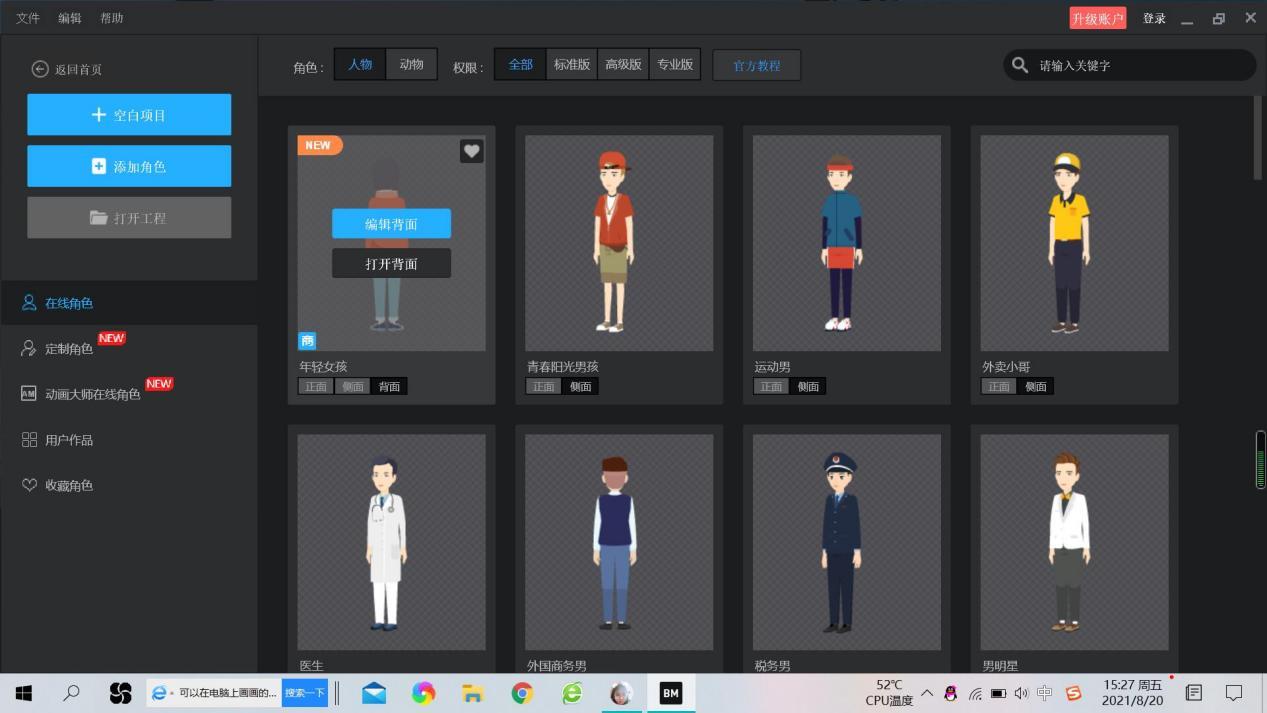Open the 外国商务男 character thumbnail

(619, 542)
